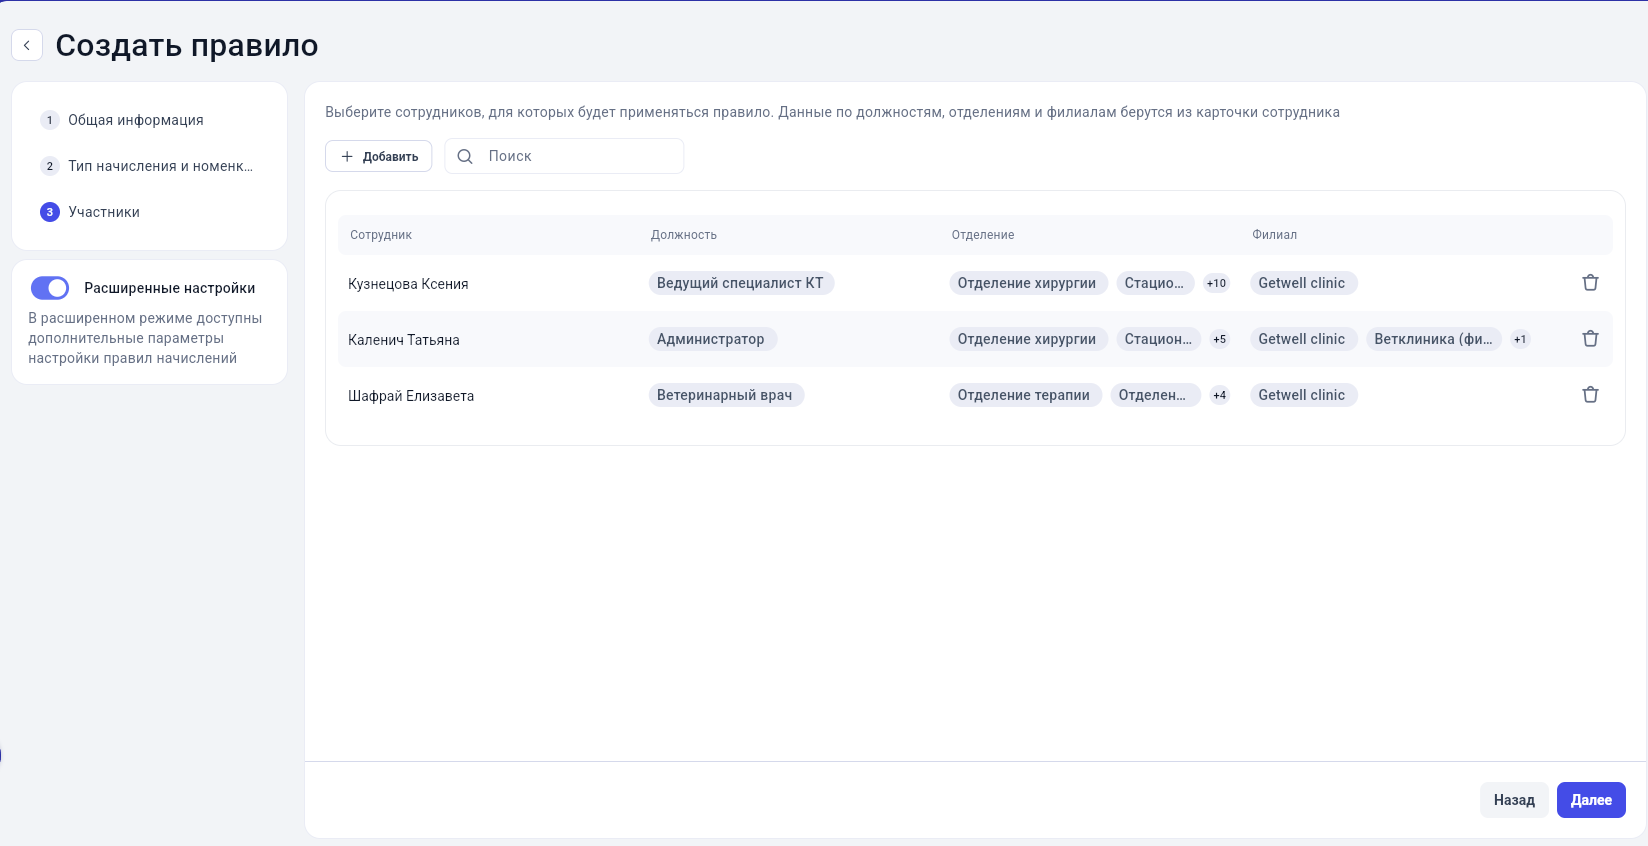Viewport: 1648px width, 846px height.
Task: Click employee name Шафрай Елизавета
Action: [x=411, y=396]
